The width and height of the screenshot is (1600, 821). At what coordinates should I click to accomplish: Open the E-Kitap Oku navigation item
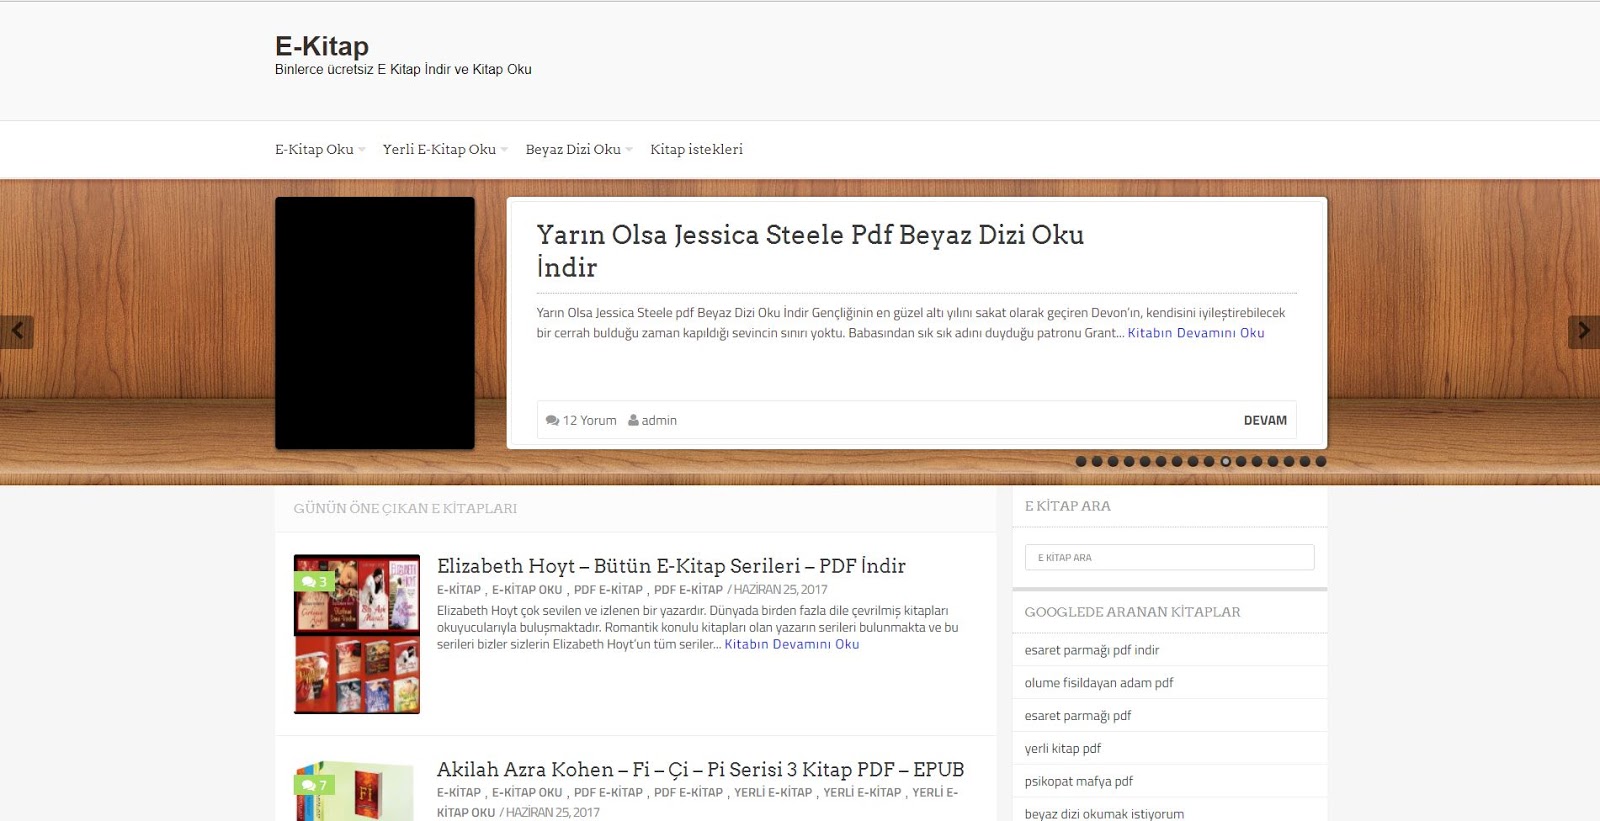[x=314, y=149]
